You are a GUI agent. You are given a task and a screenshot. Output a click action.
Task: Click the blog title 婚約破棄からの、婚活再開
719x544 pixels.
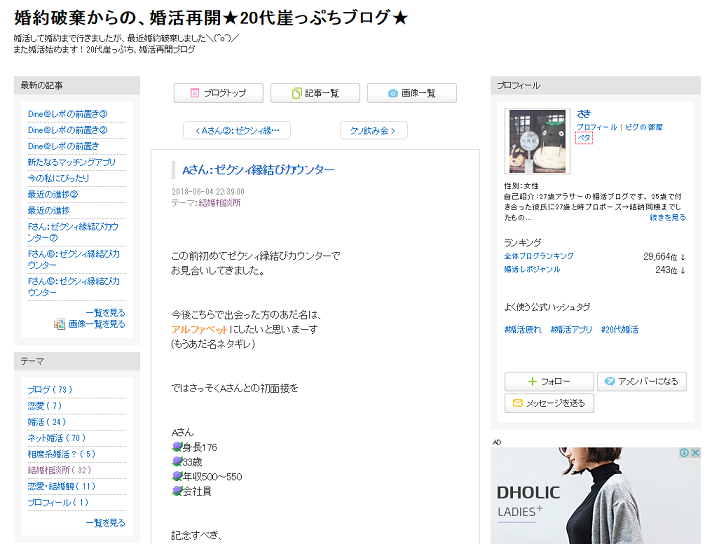coord(211,18)
